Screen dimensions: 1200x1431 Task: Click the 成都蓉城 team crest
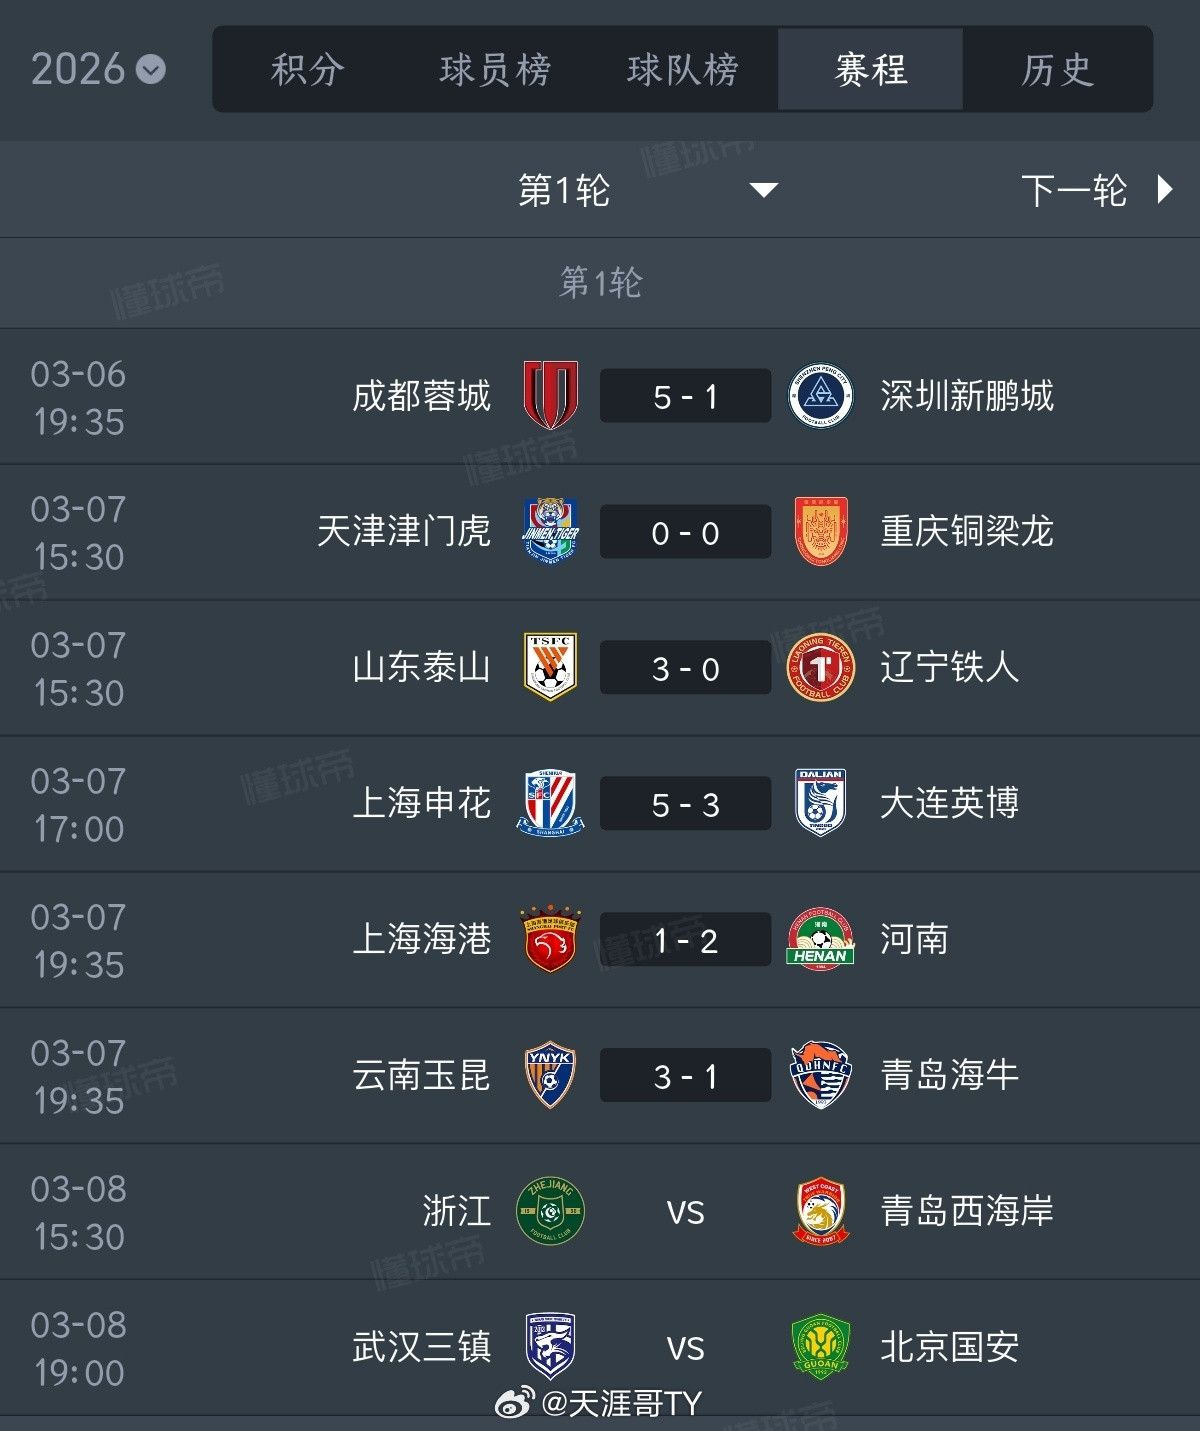pos(549,395)
